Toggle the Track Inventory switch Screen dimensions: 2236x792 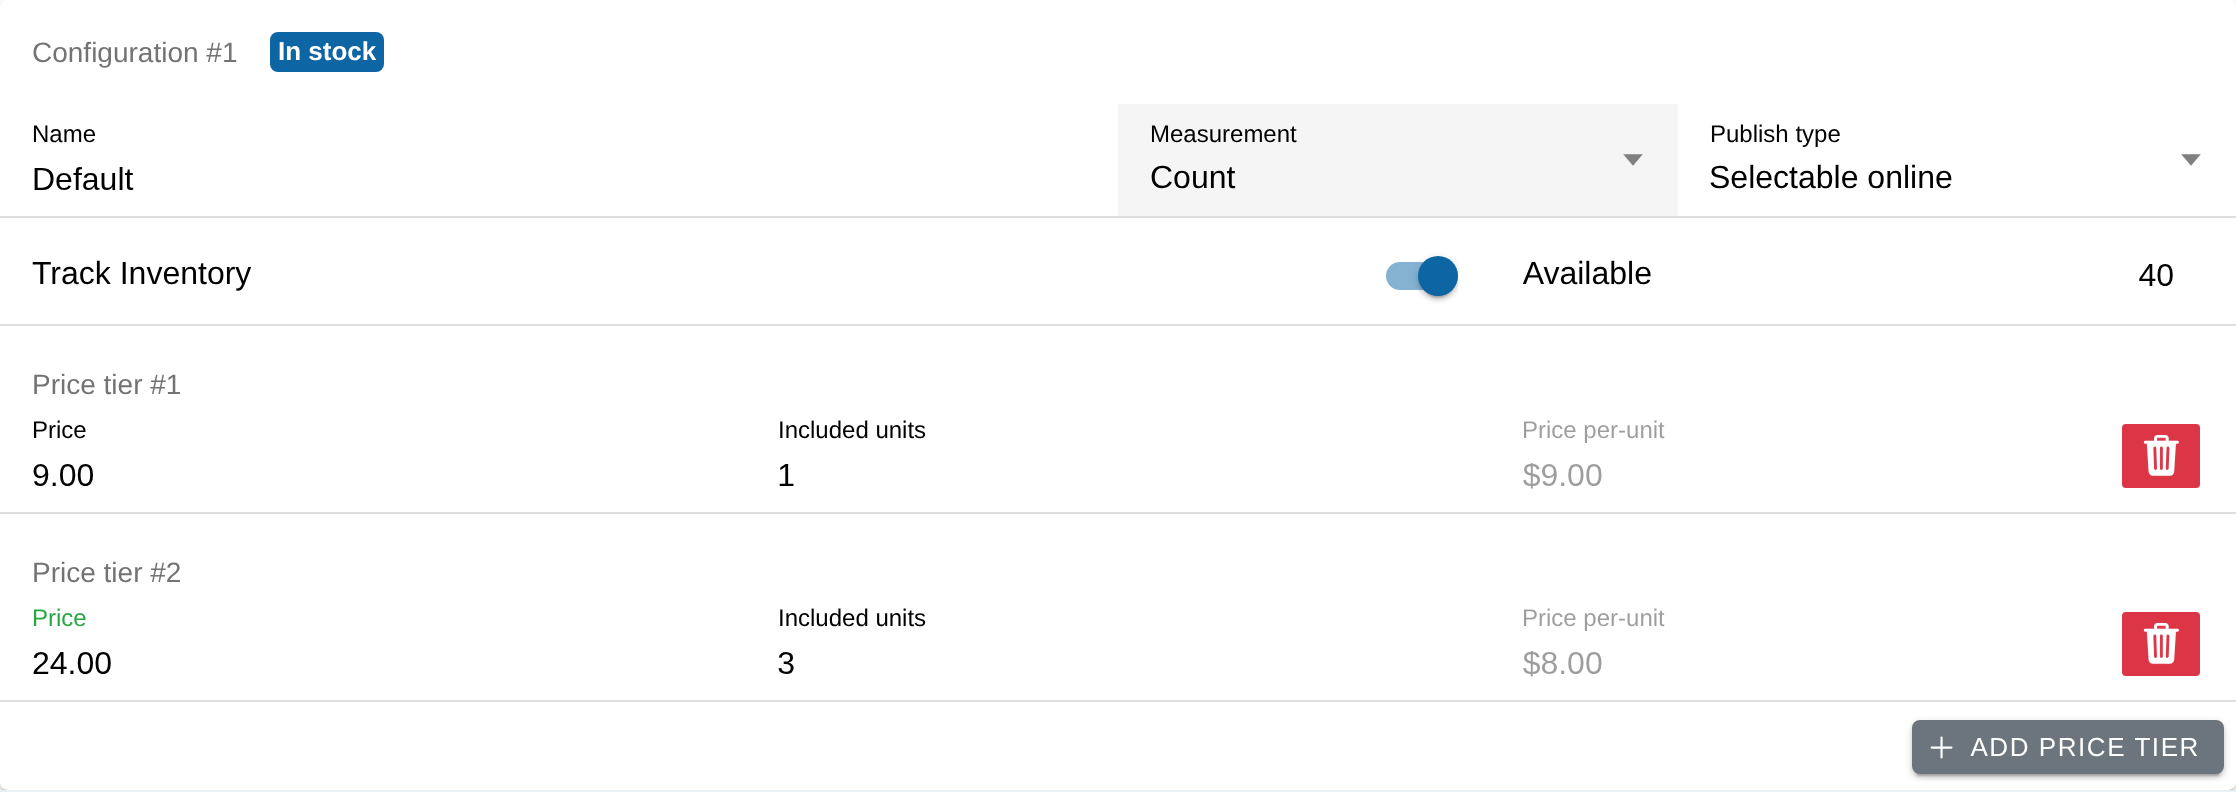(x=1421, y=275)
